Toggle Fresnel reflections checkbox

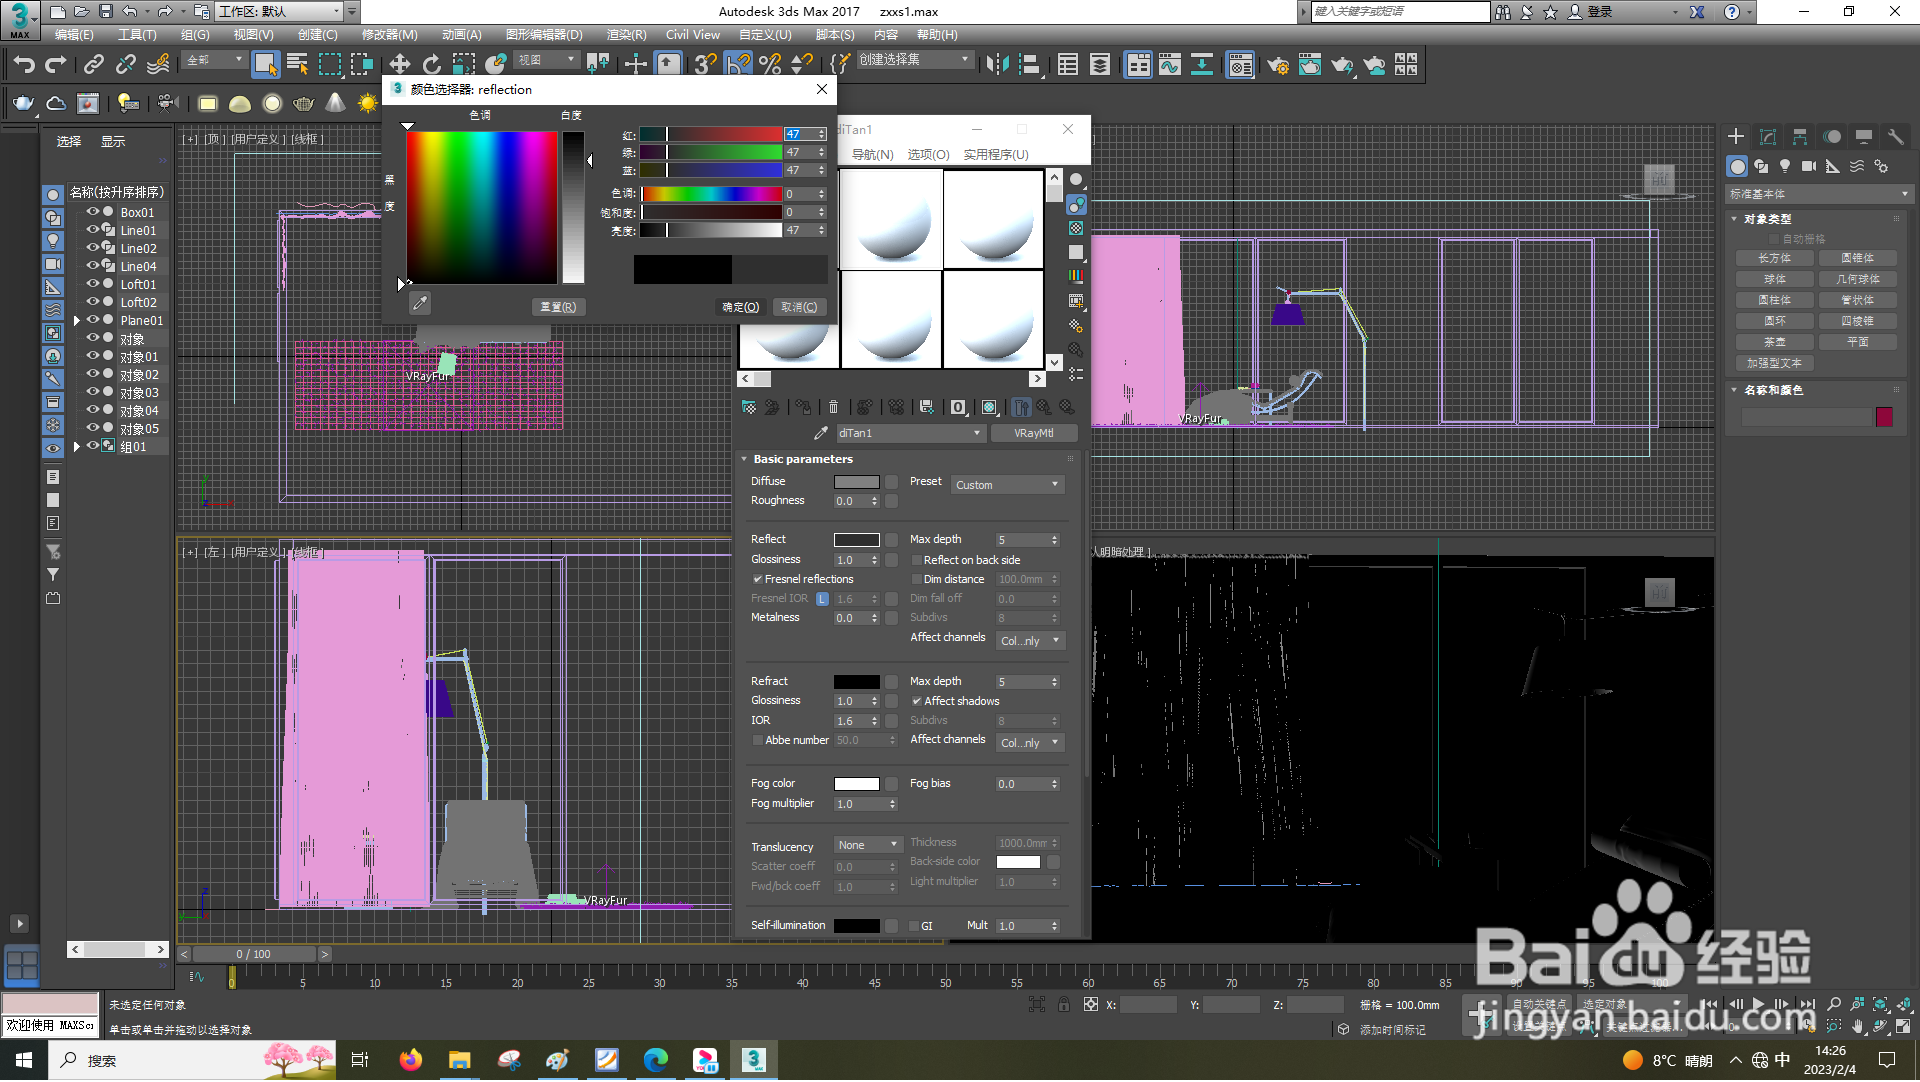[x=757, y=579]
